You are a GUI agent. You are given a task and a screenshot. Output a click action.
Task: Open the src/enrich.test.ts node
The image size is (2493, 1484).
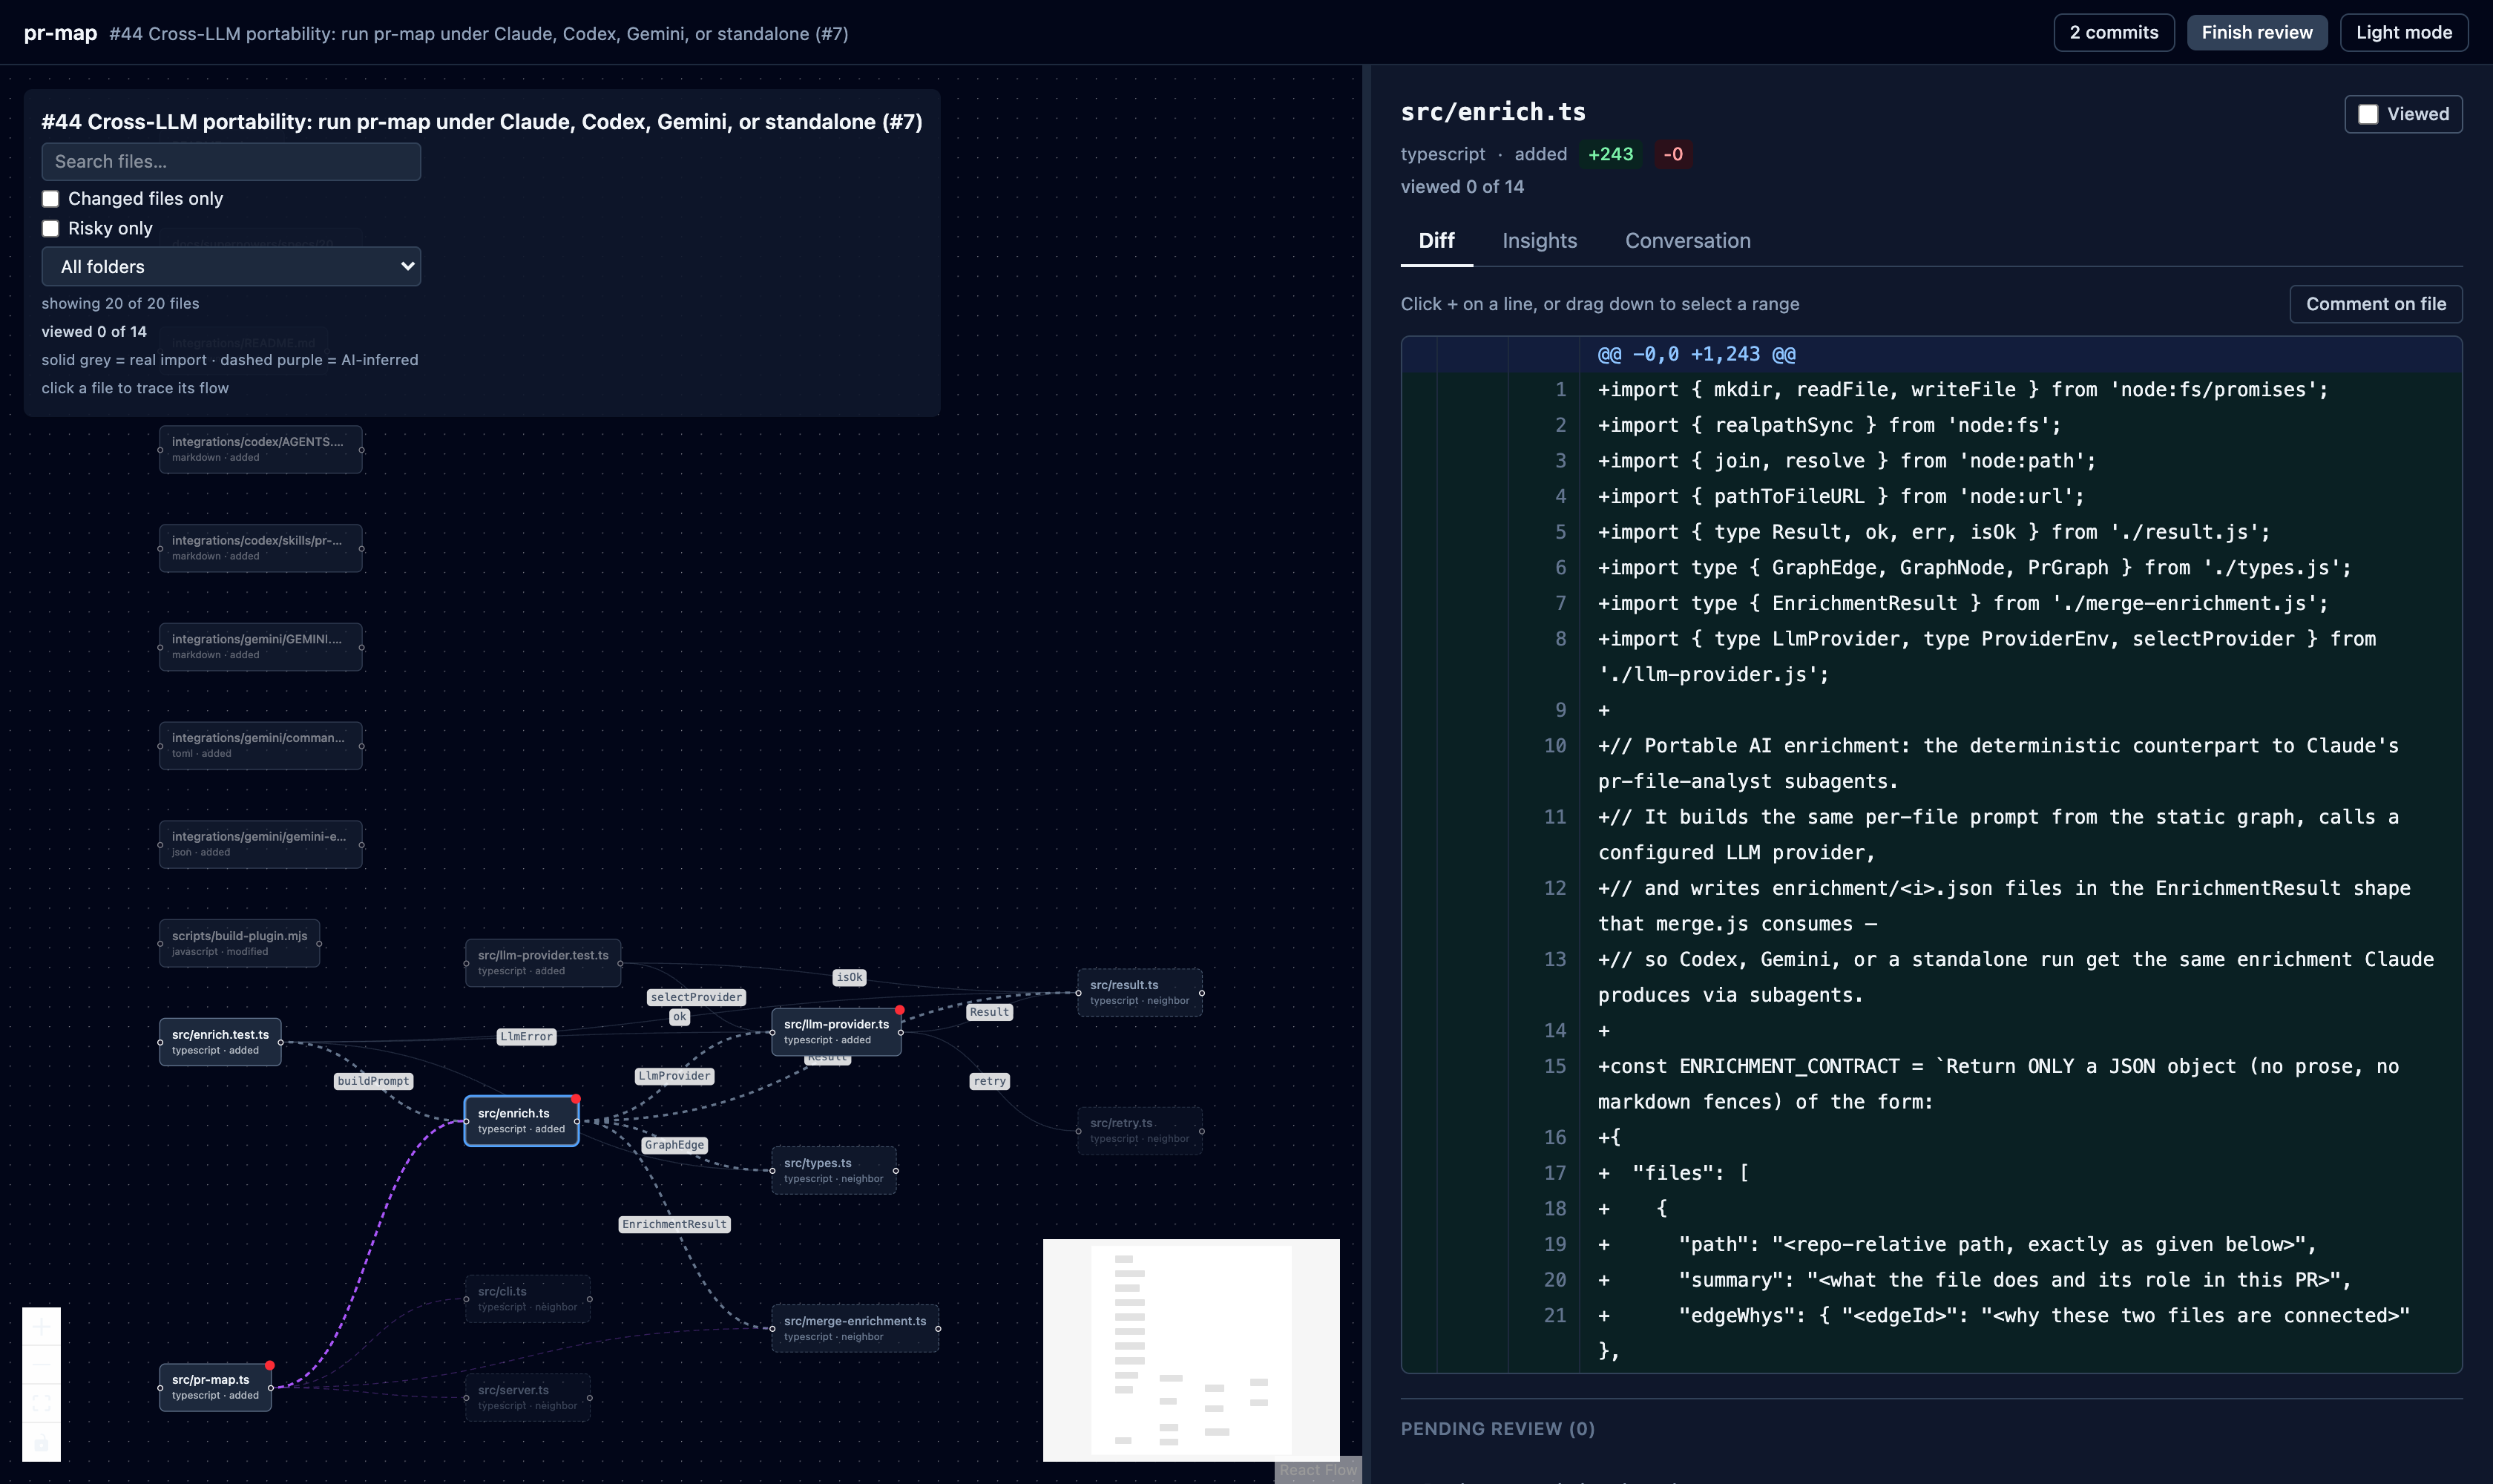(220, 1042)
